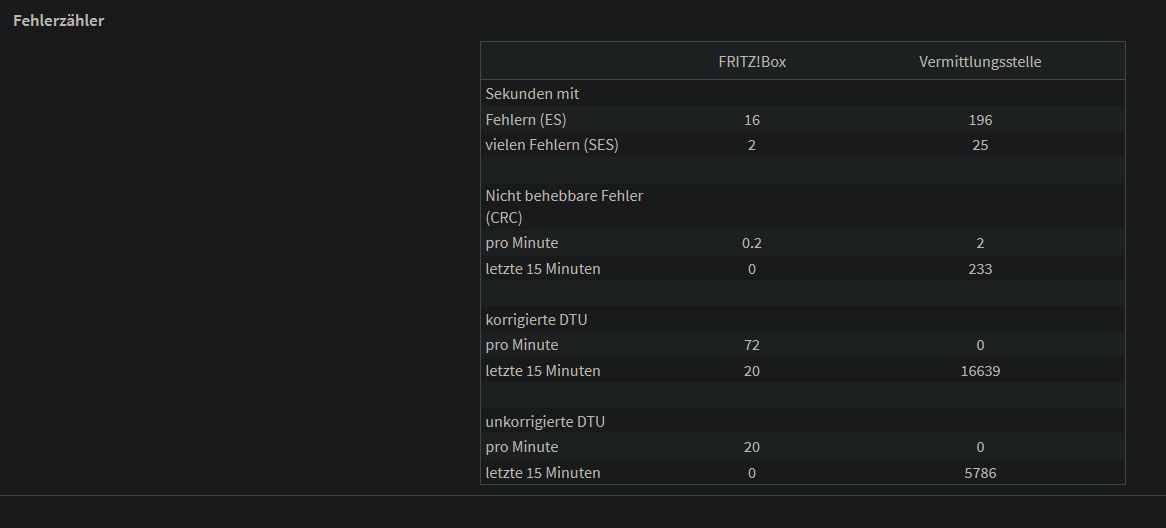The image size is (1166, 528).
Task: Select the ES value 16 for FRITZ!Box
Action: [752, 120]
